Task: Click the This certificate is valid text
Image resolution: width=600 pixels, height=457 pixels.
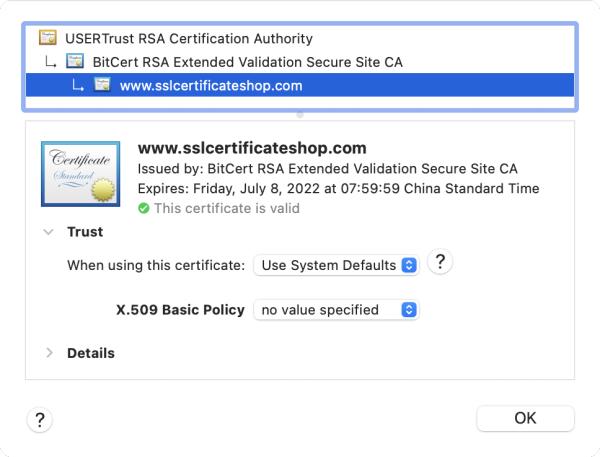Action: point(226,209)
